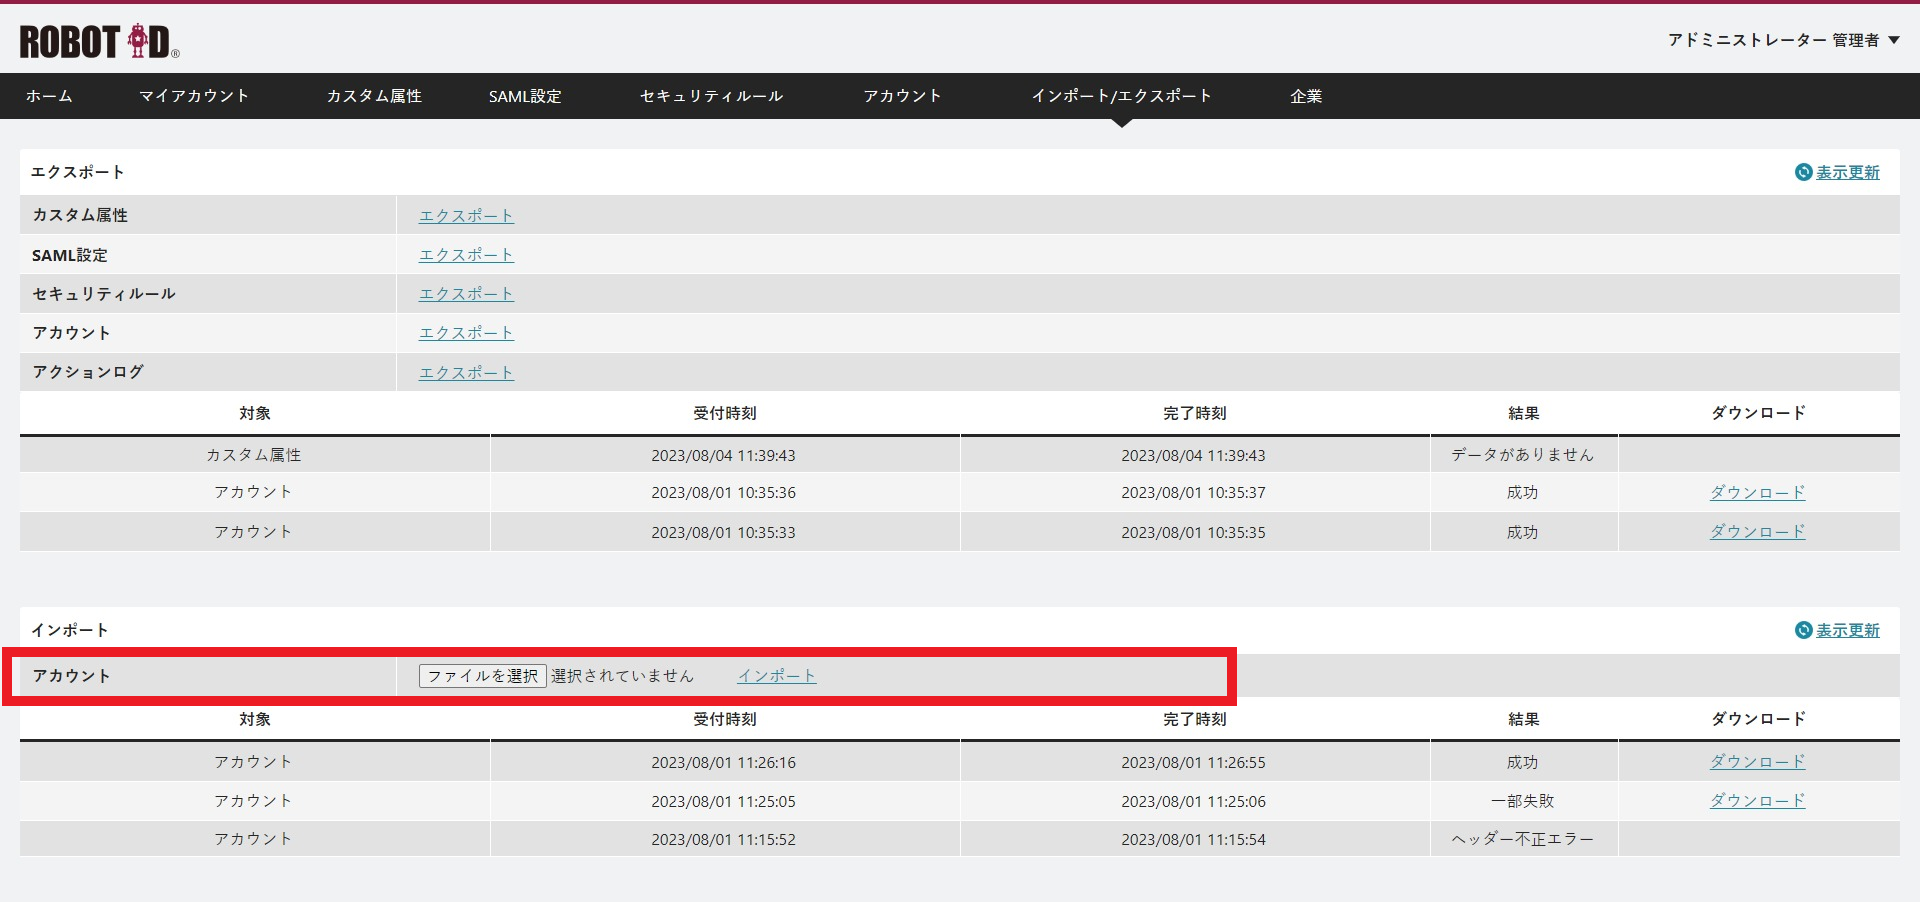
Task: Export the アクションログ data
Action: (466, 373)
